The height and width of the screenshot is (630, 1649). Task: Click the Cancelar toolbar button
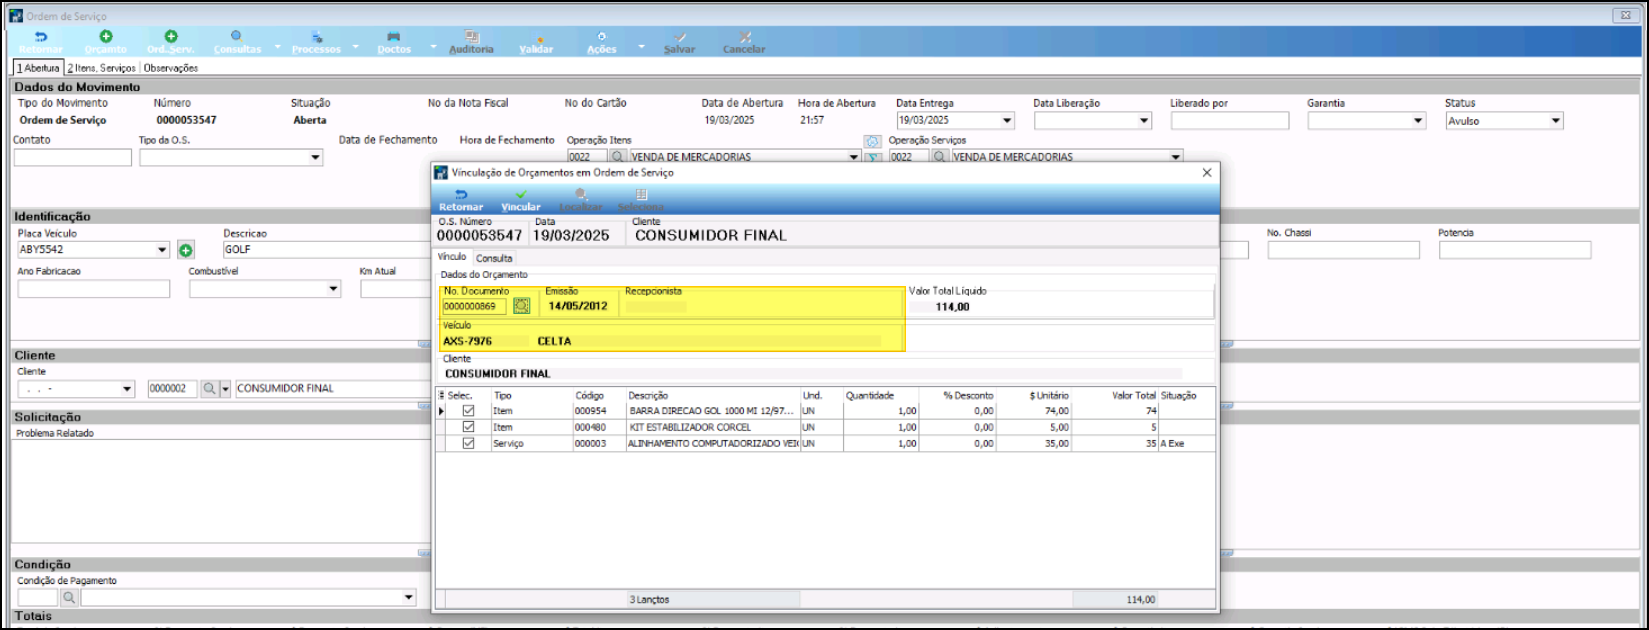coord(745,42)
